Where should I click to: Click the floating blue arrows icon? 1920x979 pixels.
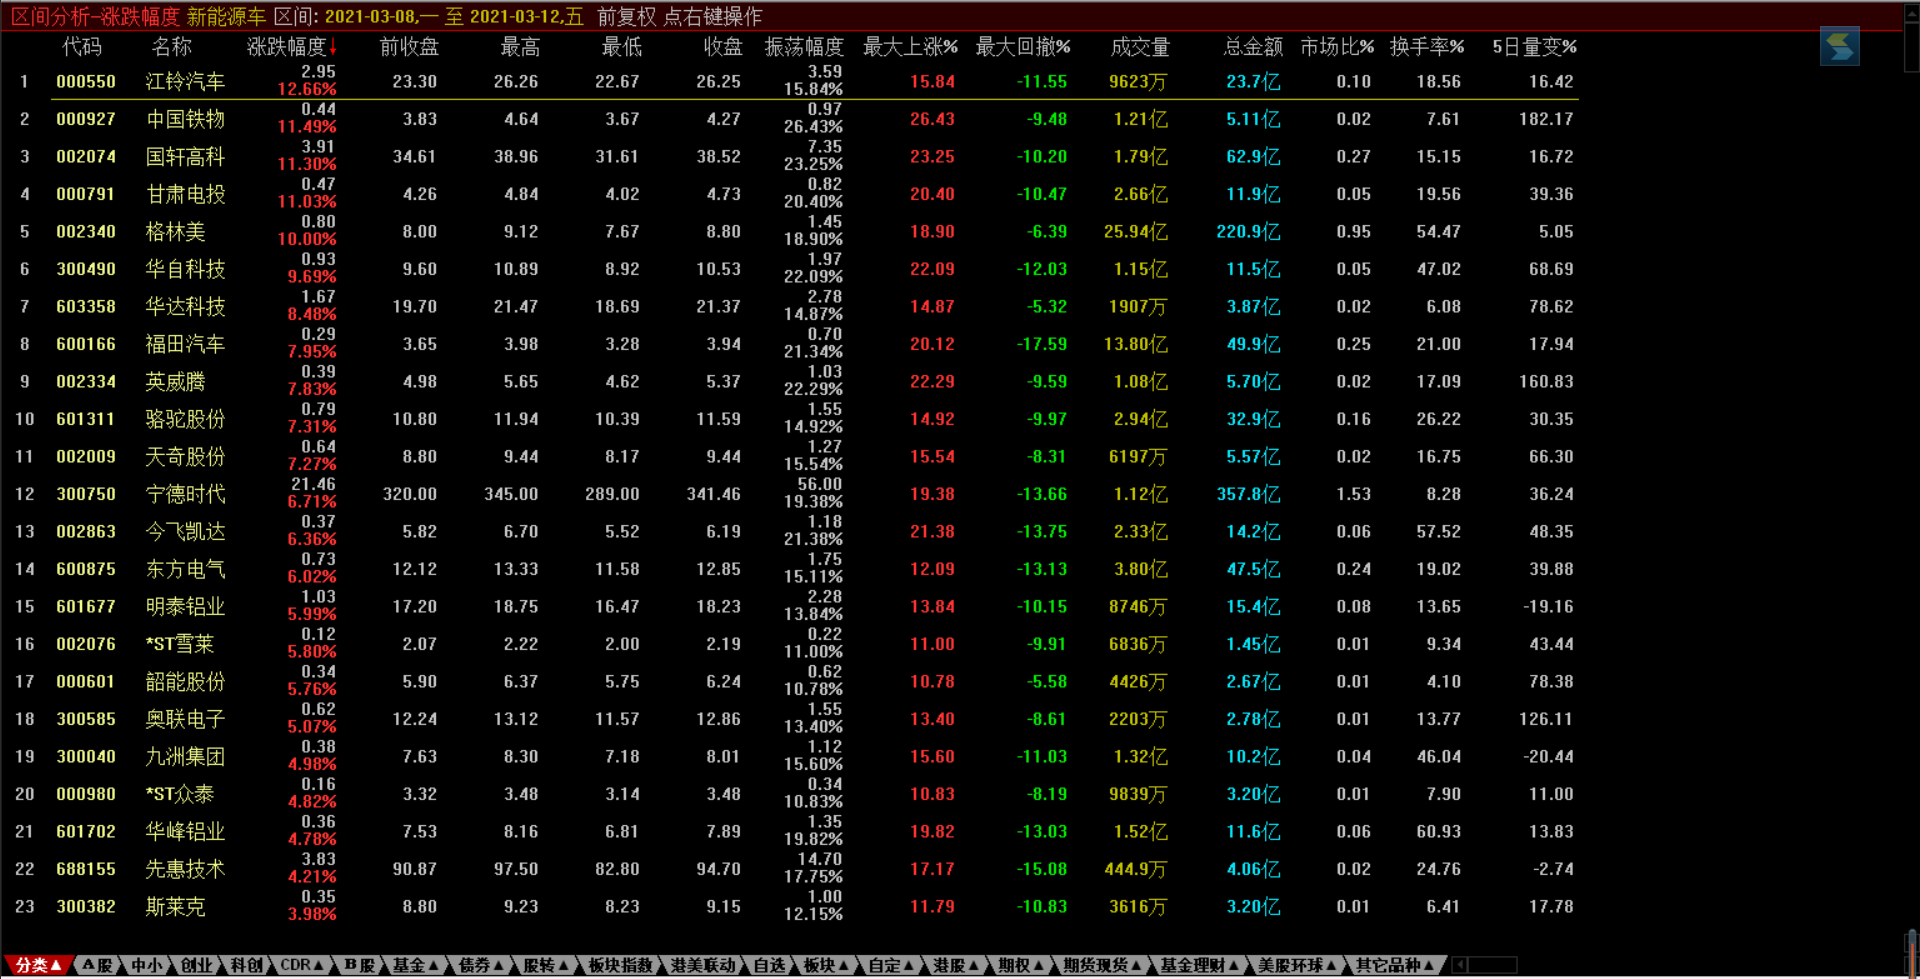pos(1839,47)
